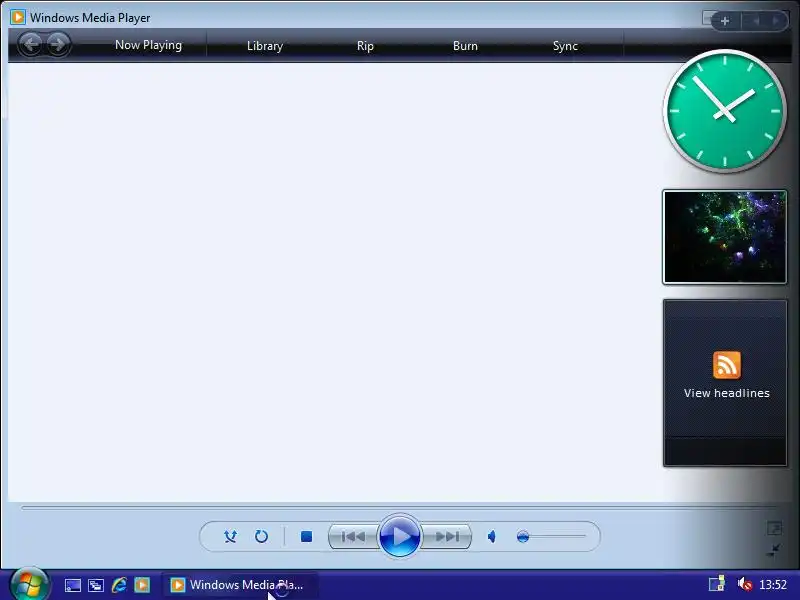Image resolution: width=800 pixels, height=600 pixels.
Task: Click View headlines in feed gadget
Action: click(727, 393)
